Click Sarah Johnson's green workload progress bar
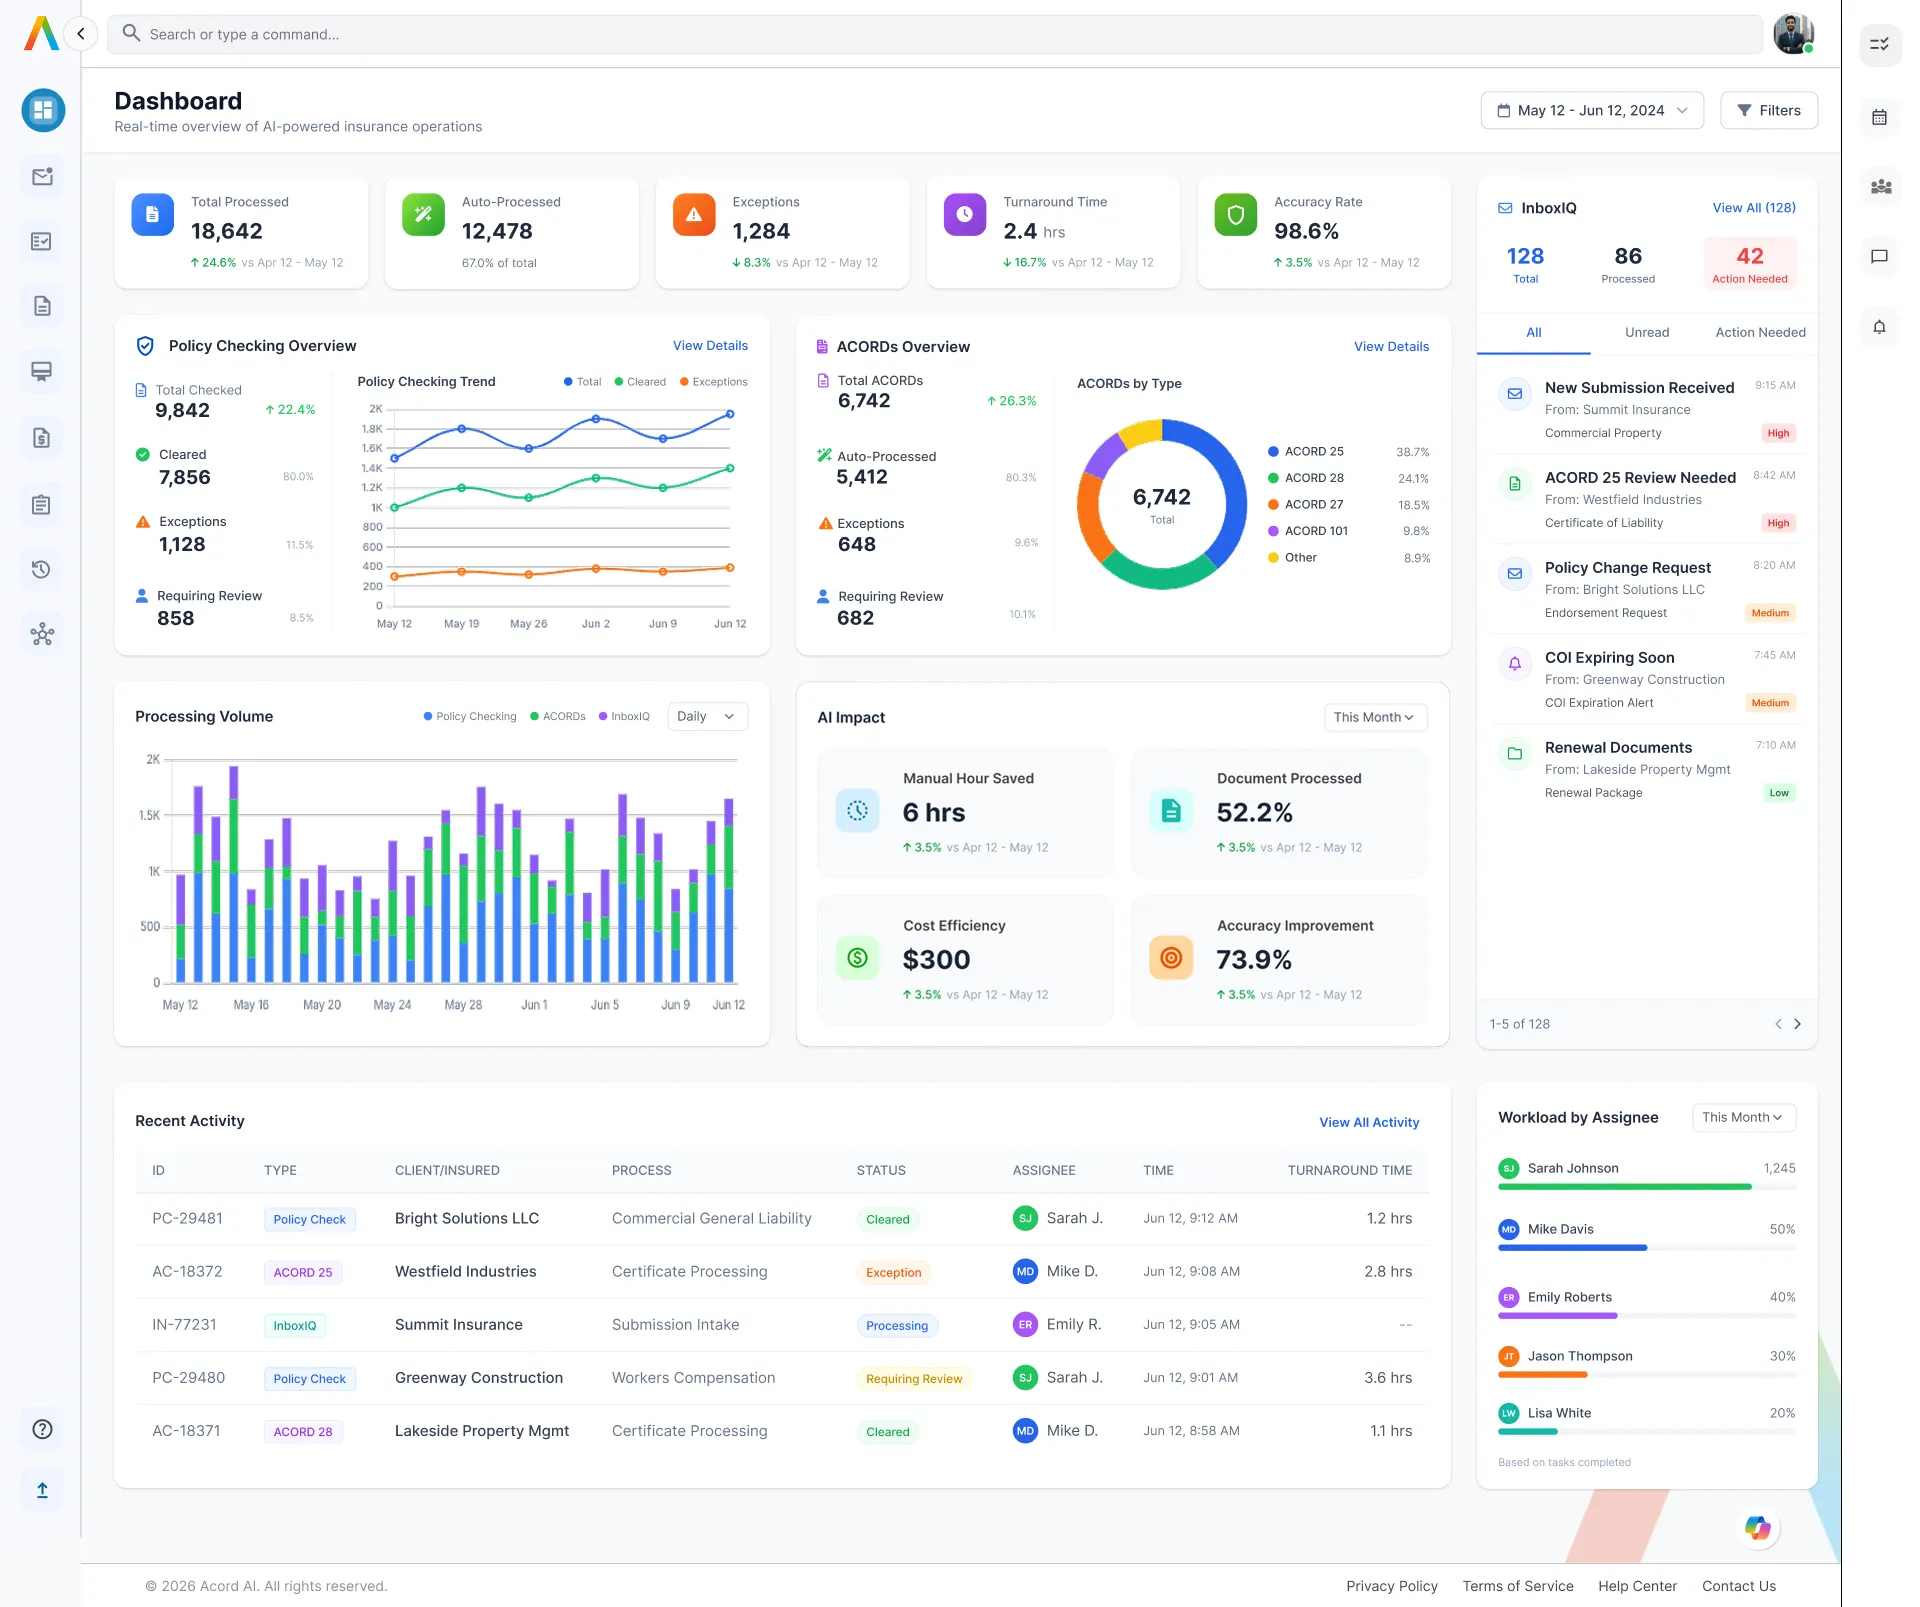The width and height of the screenshot is (1920, 1607). click(1625, 1187)
